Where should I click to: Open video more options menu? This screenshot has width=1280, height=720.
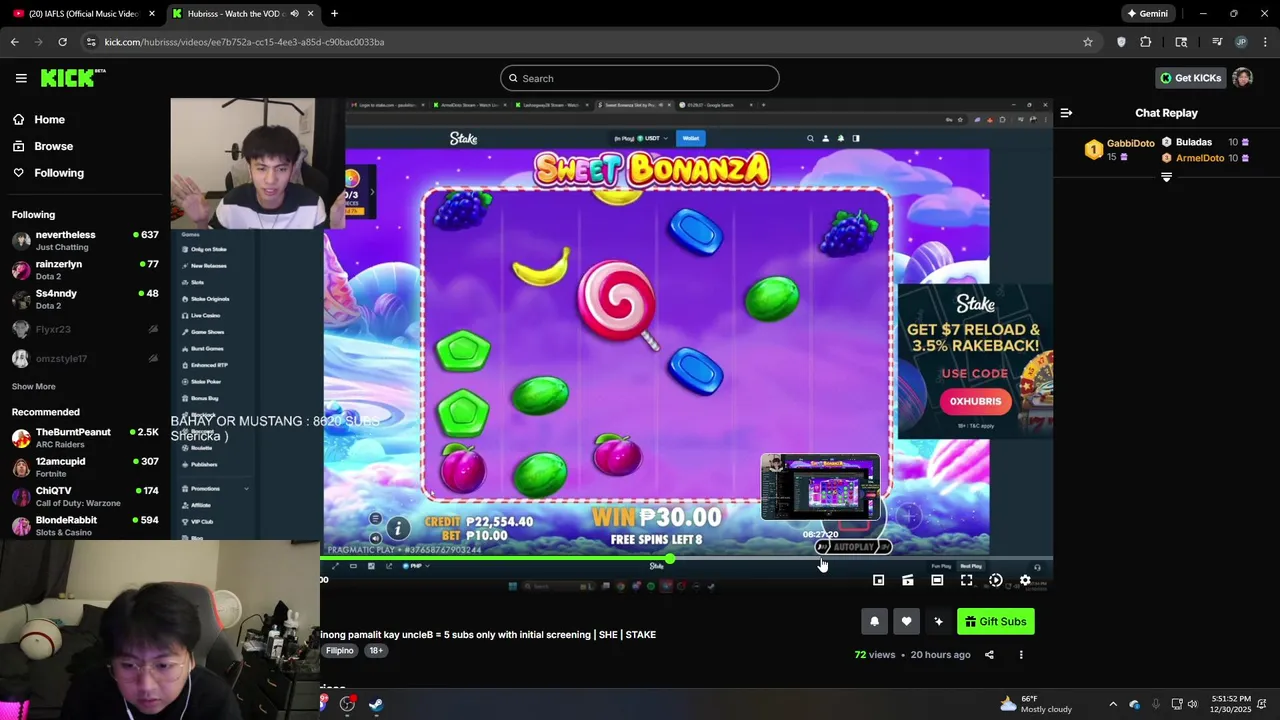[1021, 655]
